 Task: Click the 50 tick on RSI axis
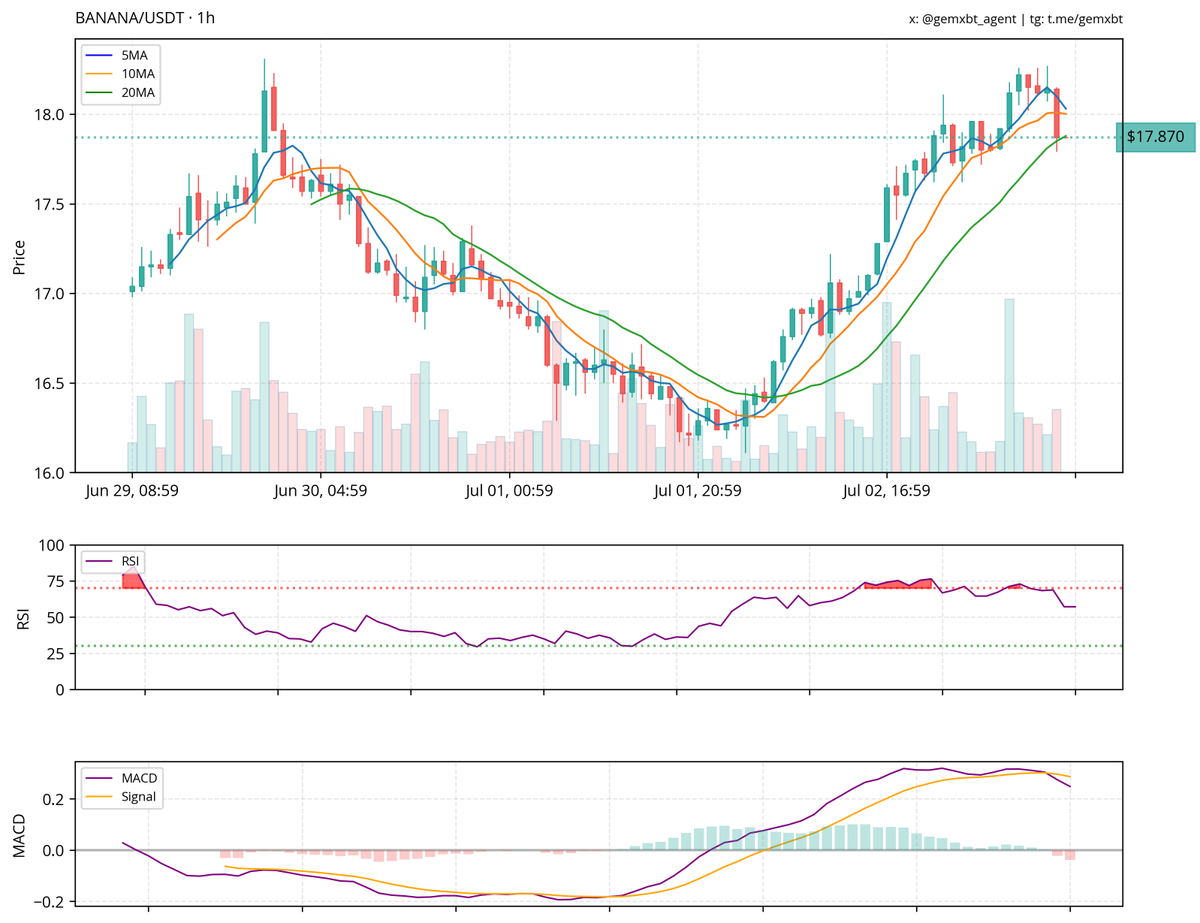tap(55, 618)
